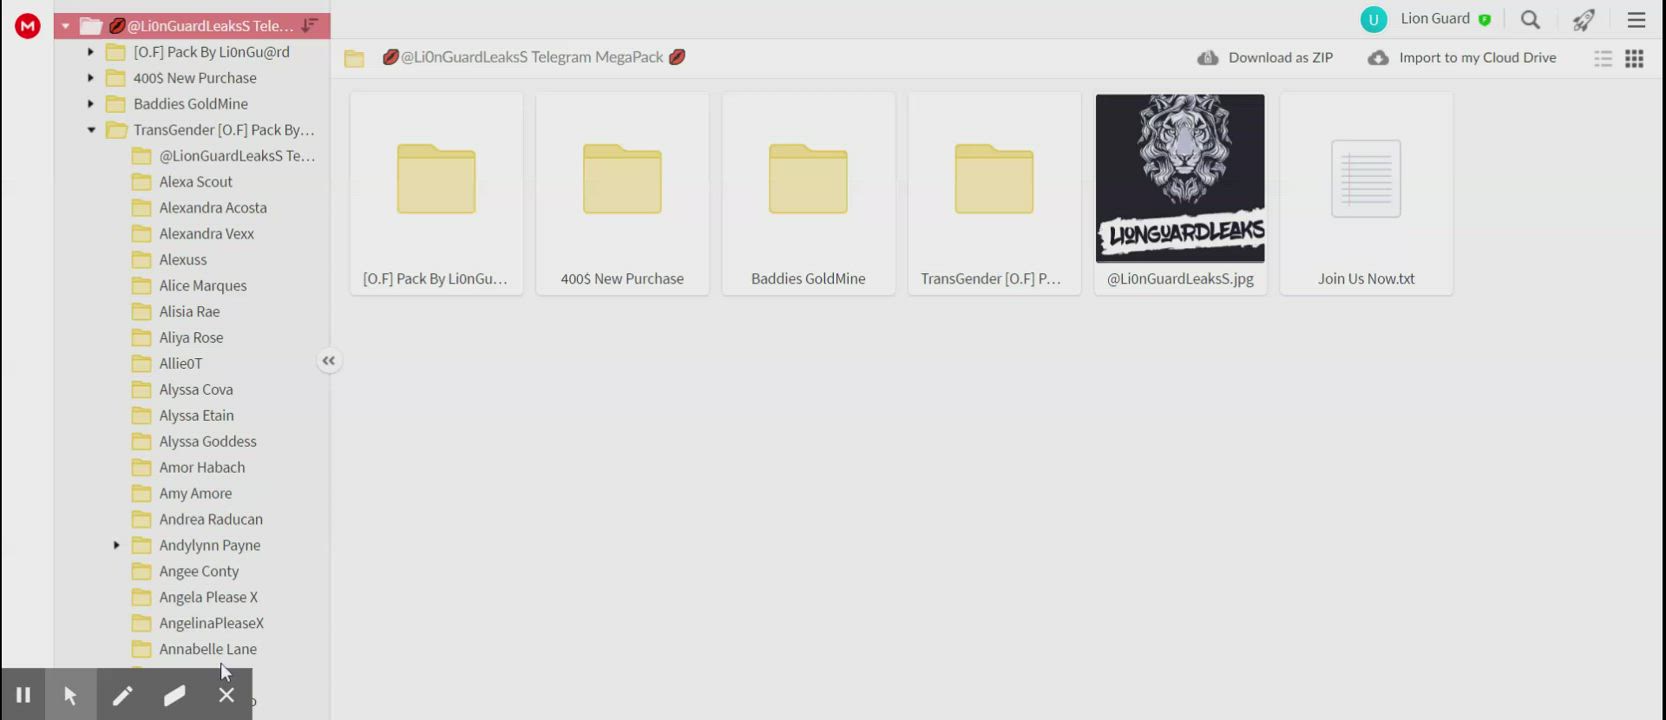
Task: Select Alexuss folder in tree
Action: [183, 260]
